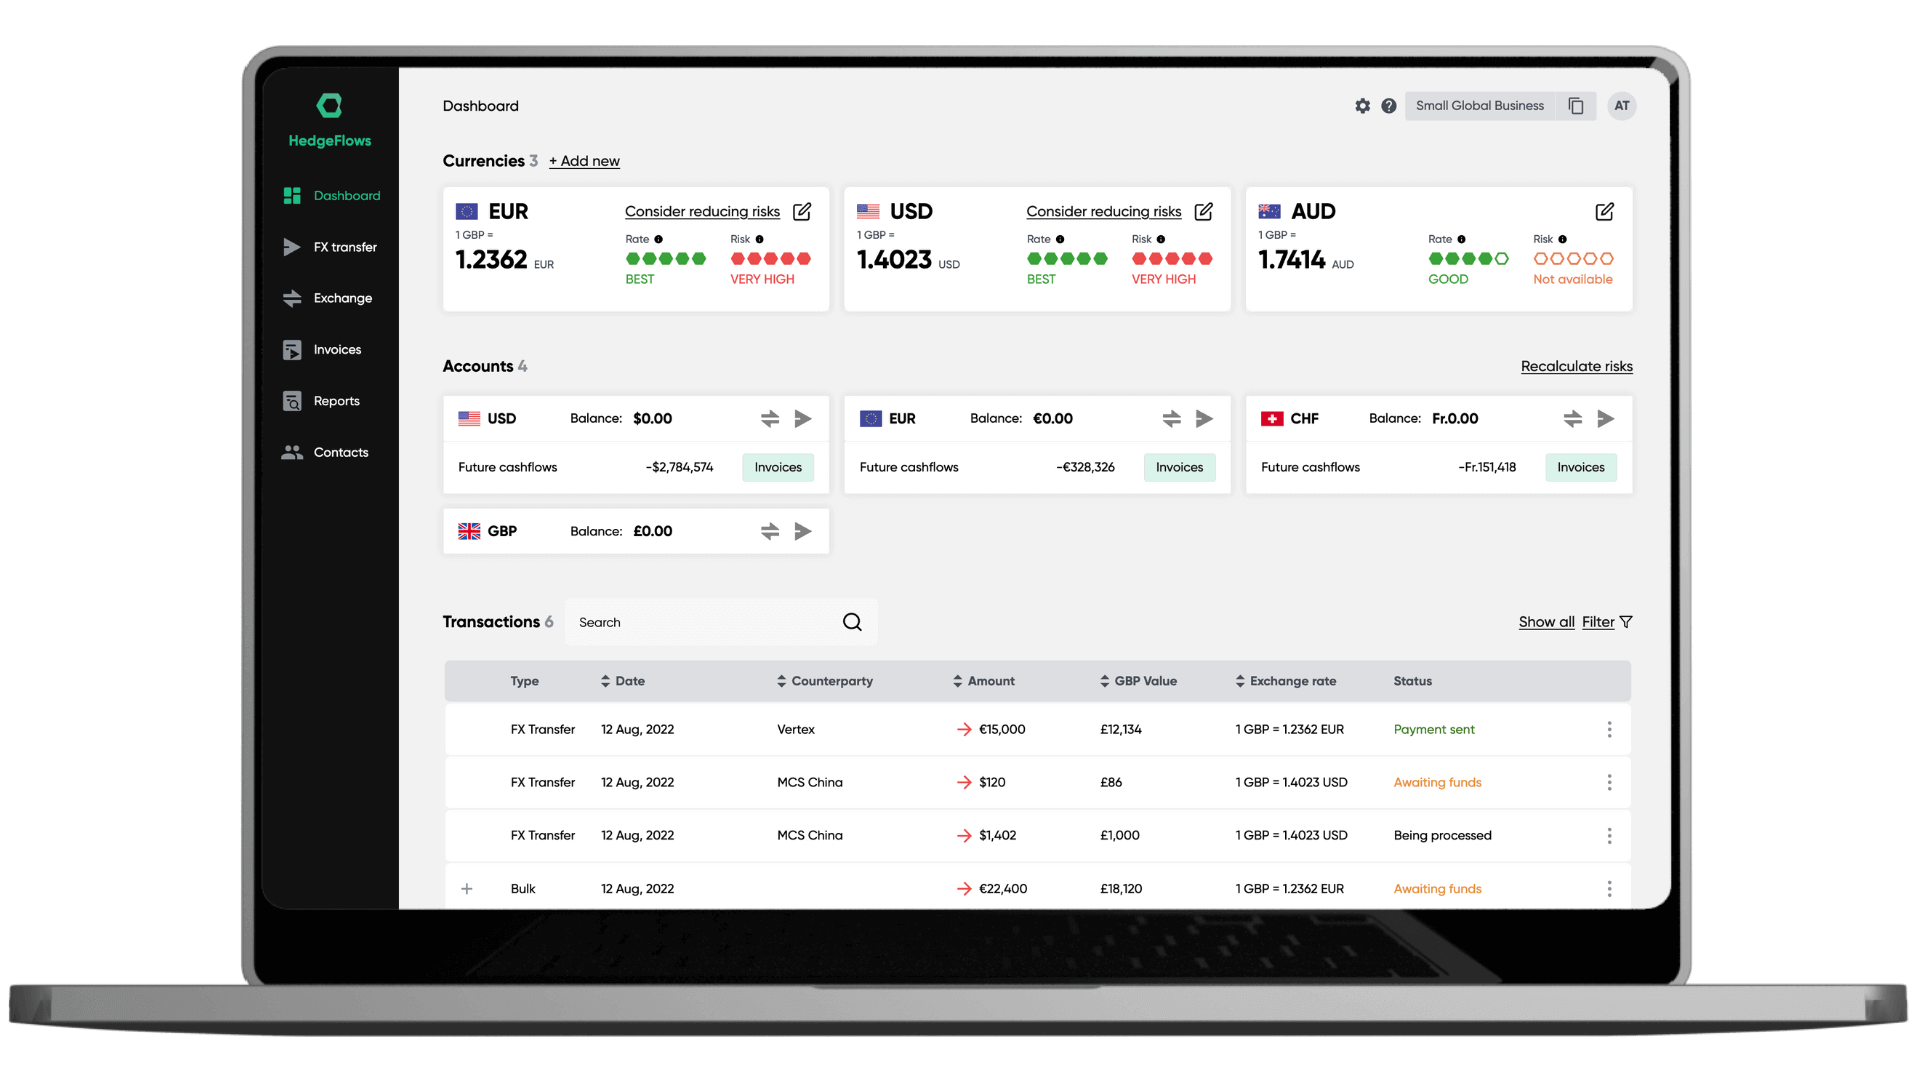Click the USD currency edit risk icon
The image size is (1920, 1080).
click(1204, 211)
